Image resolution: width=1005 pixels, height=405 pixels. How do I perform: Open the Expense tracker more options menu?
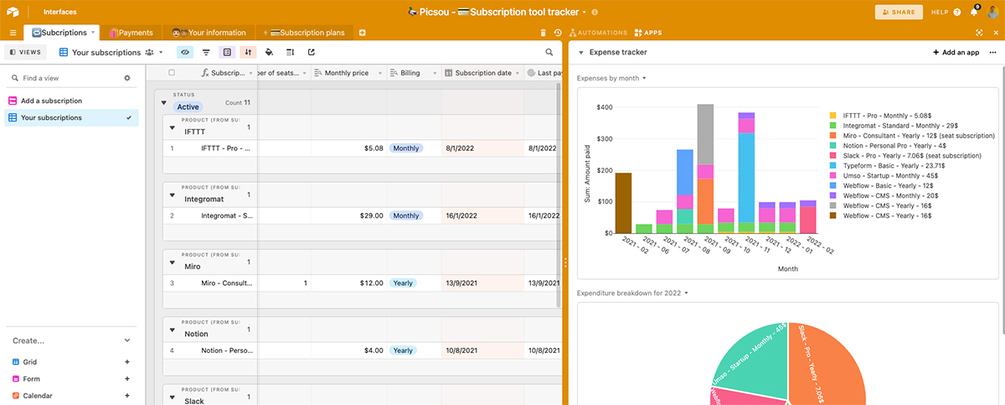point(993,53)
